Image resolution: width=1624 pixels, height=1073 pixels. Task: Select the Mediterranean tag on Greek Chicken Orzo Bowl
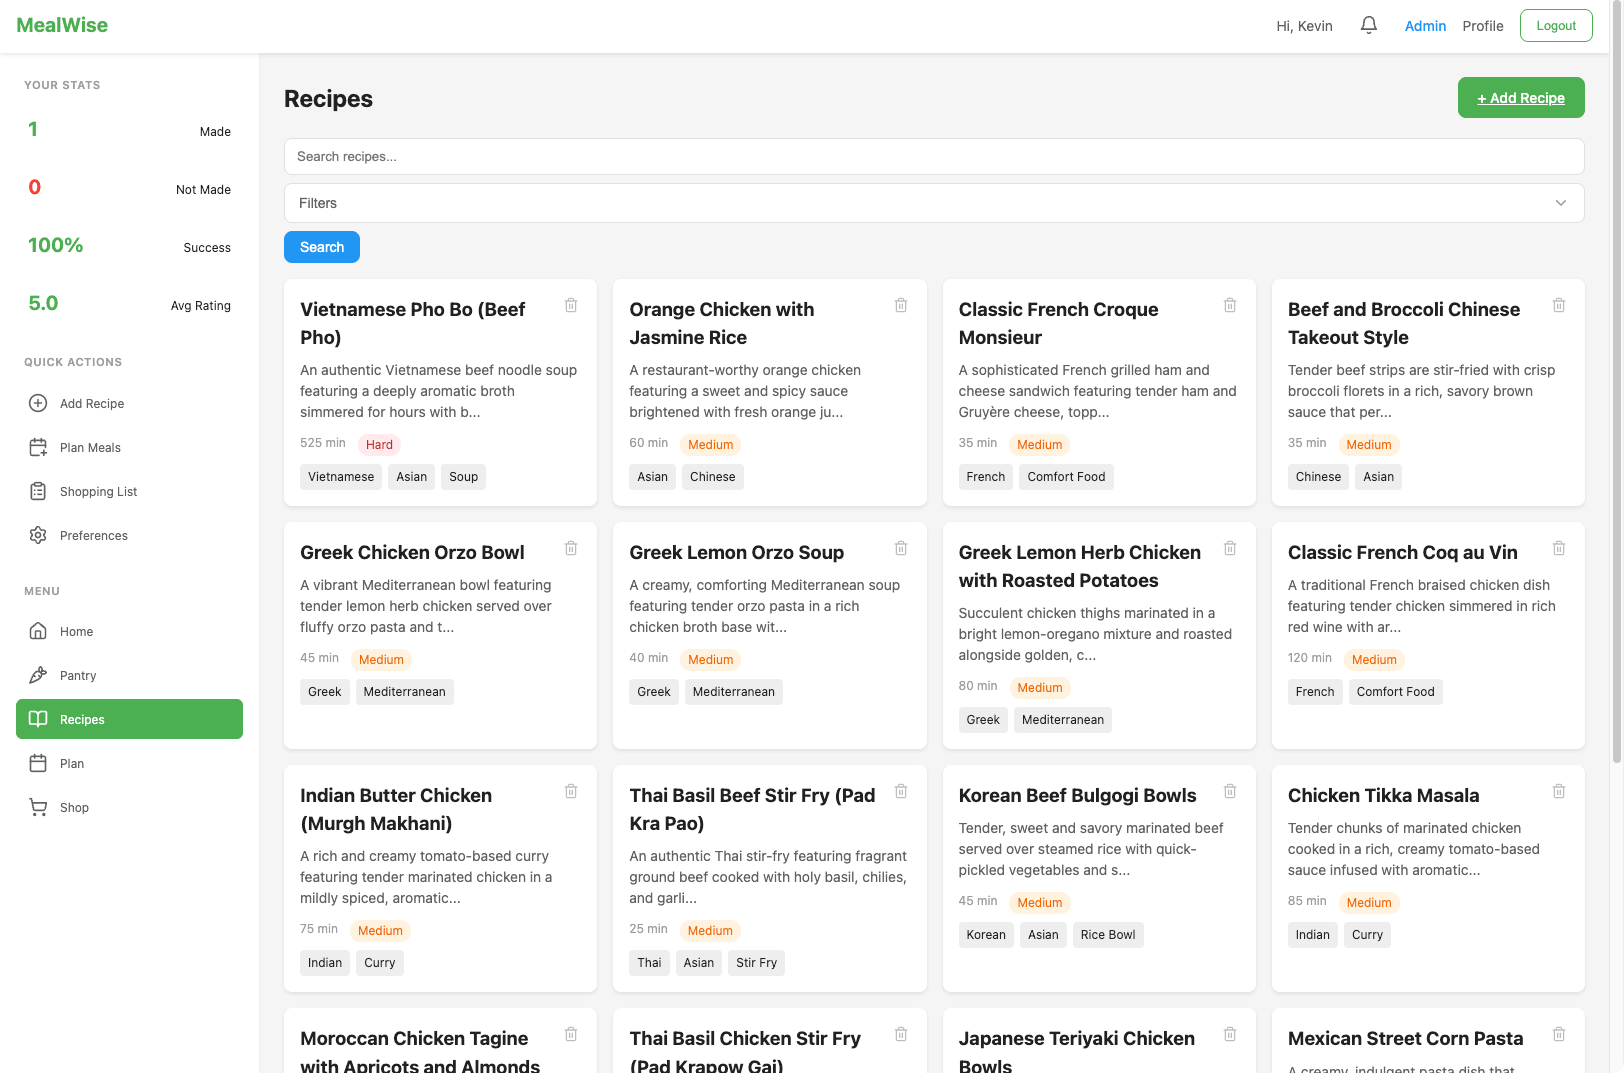click(404, 691)
